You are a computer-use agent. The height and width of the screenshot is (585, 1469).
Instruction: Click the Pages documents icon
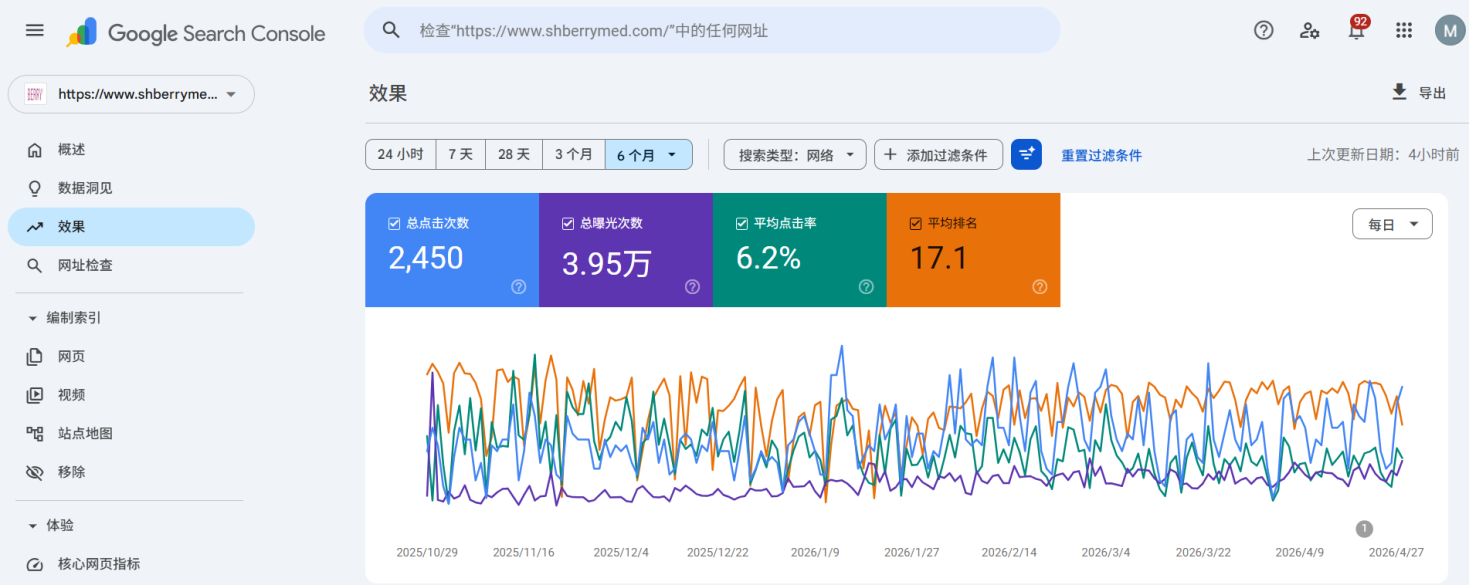coord(35,356)
